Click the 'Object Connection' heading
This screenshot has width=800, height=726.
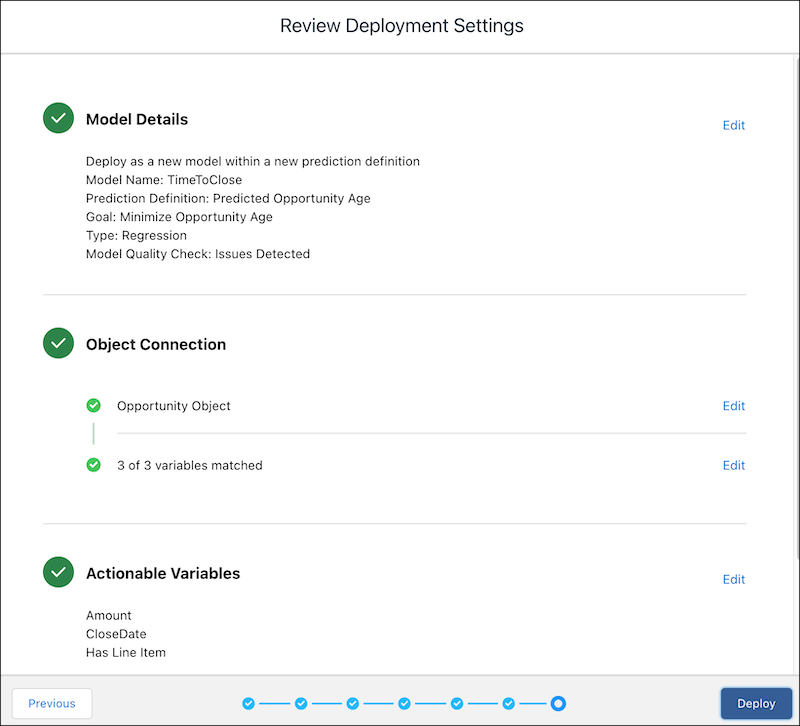[x=156, y=344]
